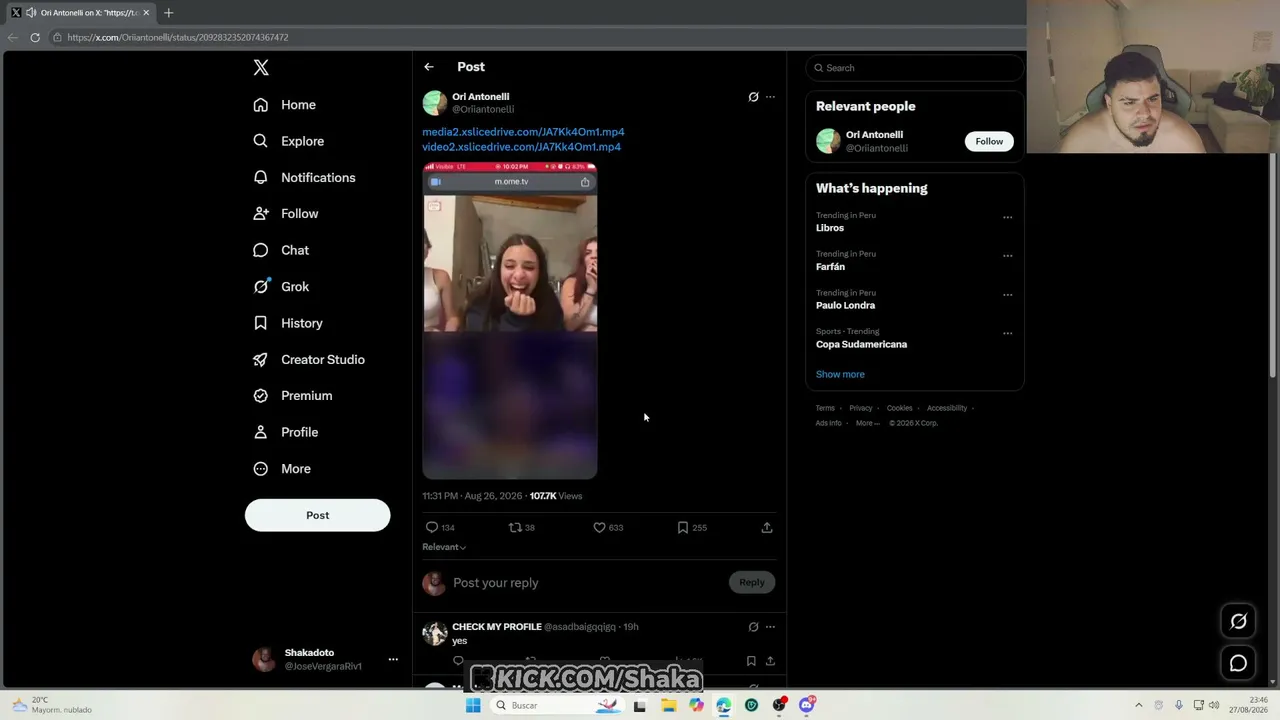The width and height of the screenshot is (1280, 720).
Task: Open a new browser tab
Action: [168, 13]
